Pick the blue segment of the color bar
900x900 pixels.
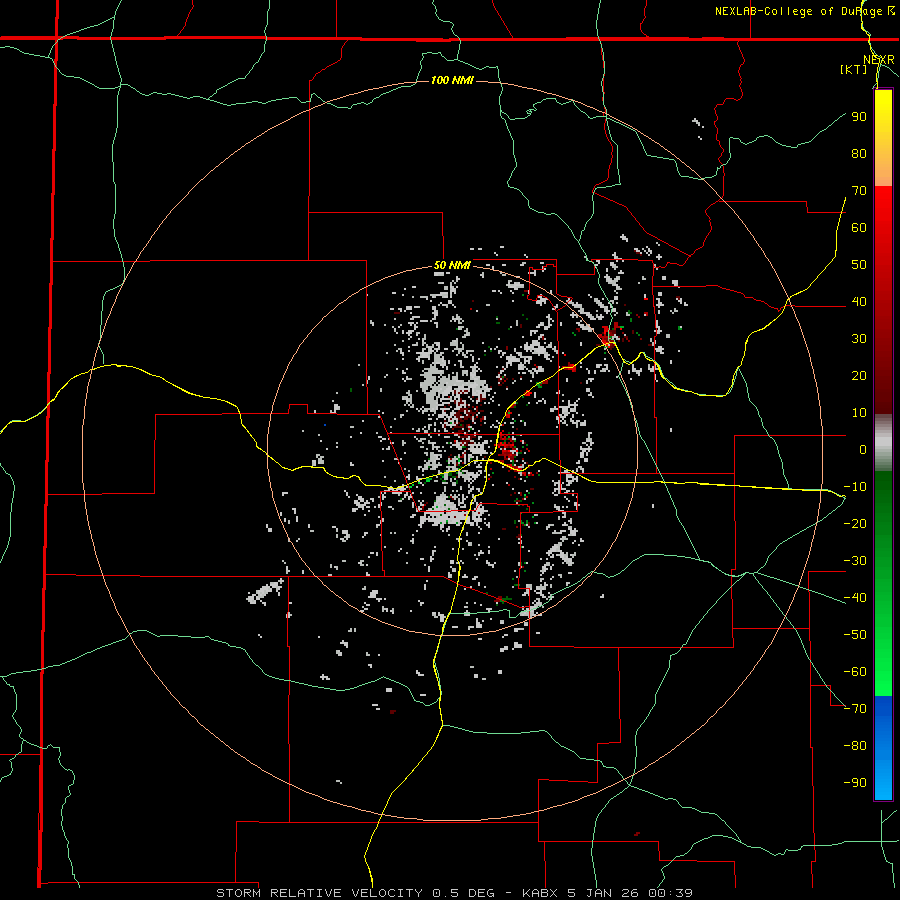pos(883,747)
